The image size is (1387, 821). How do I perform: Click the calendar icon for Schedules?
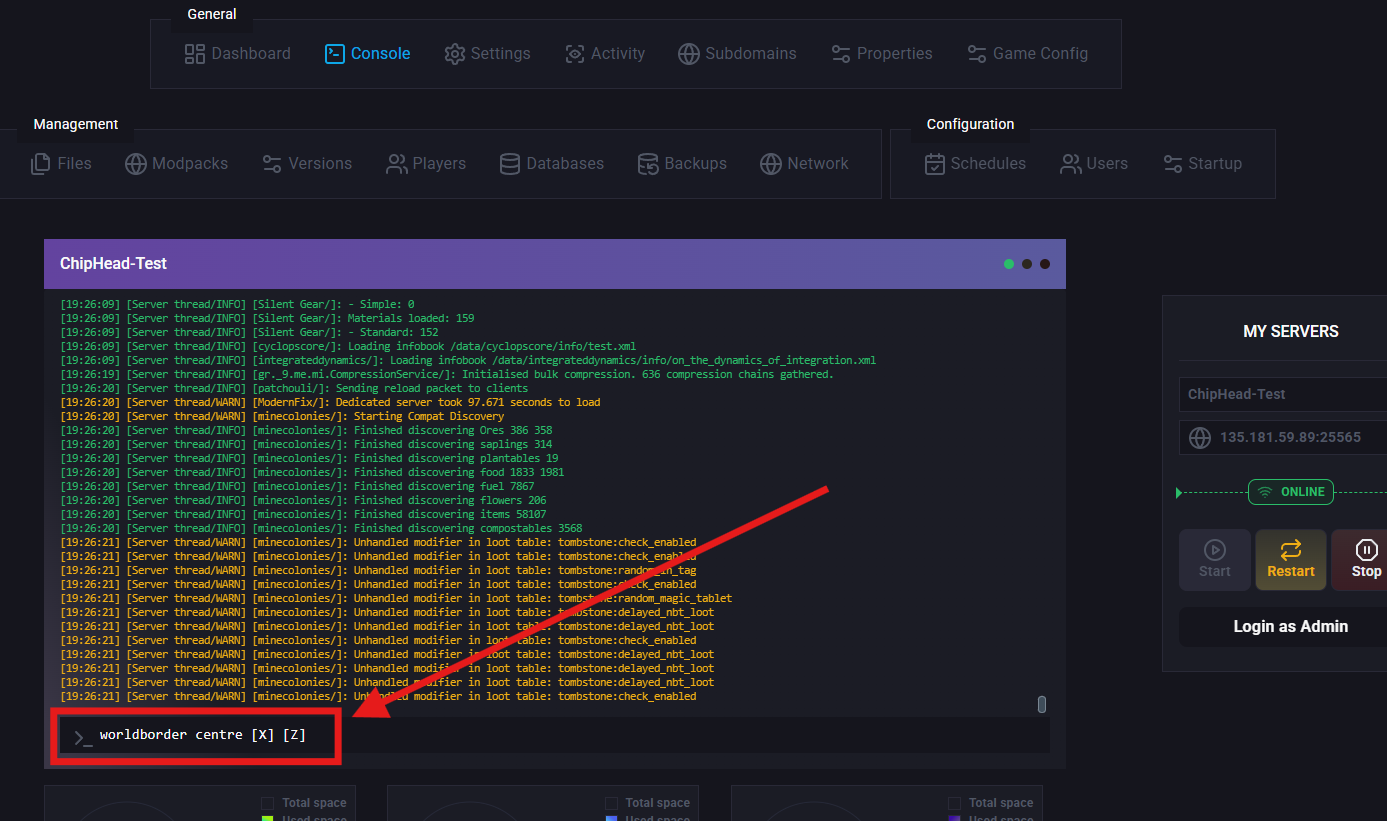(935, 164)
